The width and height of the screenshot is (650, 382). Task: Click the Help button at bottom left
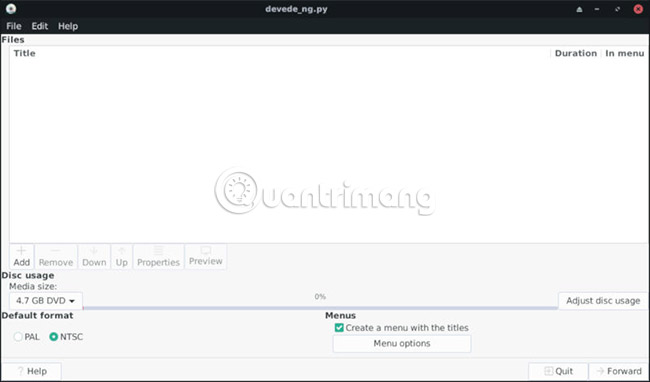32,371
